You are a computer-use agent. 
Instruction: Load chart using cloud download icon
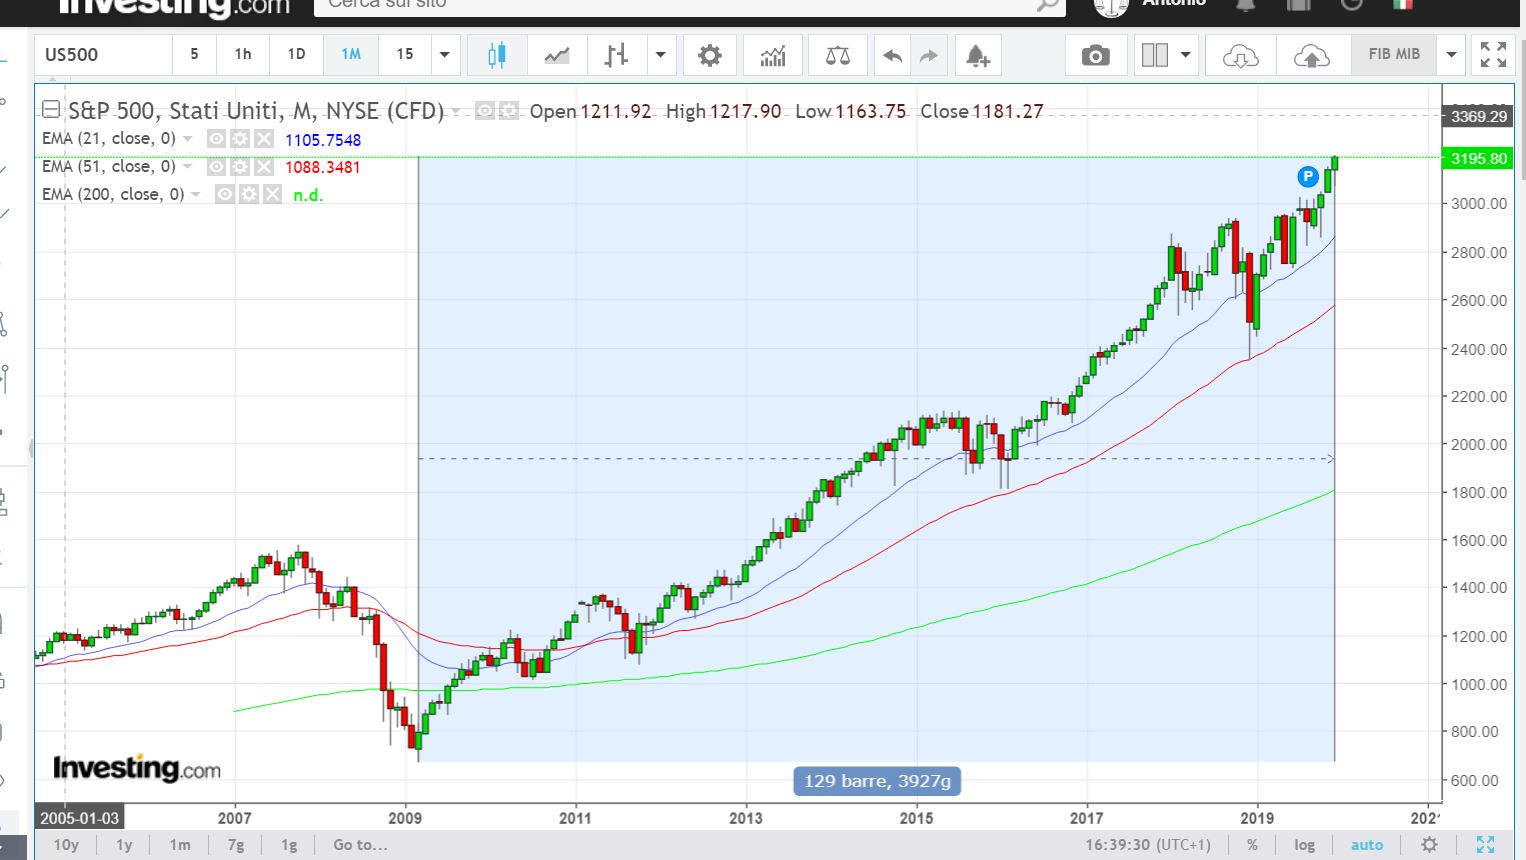(1240, 55)
